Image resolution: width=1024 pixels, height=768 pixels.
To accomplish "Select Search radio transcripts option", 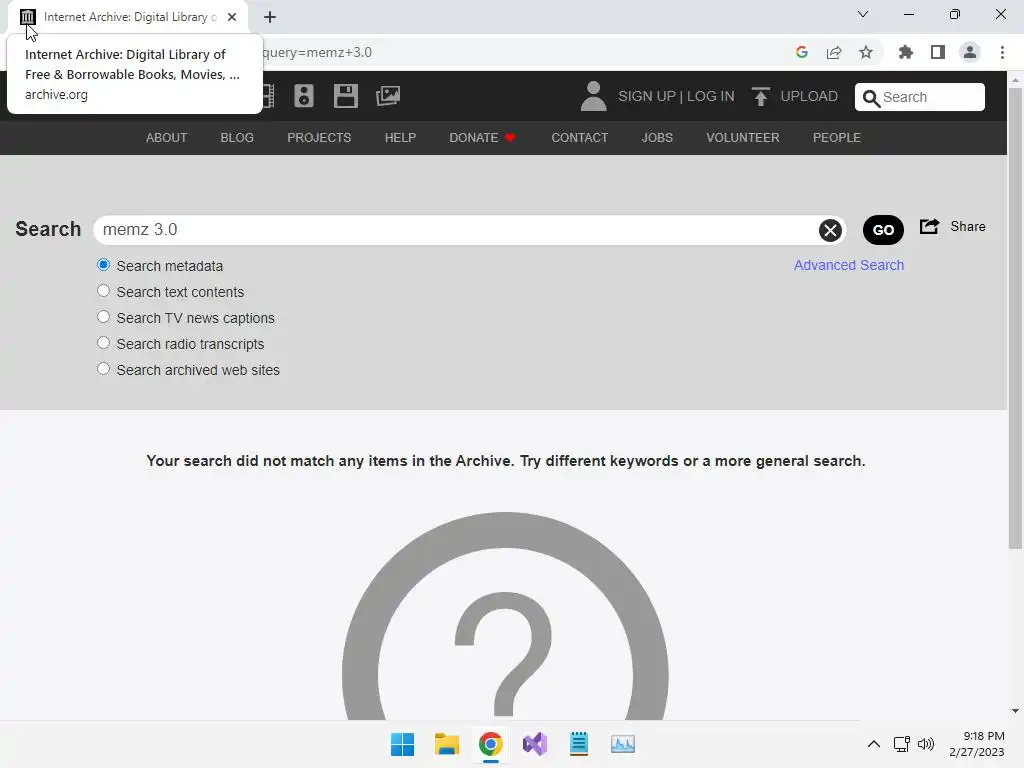I will click(103, 343).
